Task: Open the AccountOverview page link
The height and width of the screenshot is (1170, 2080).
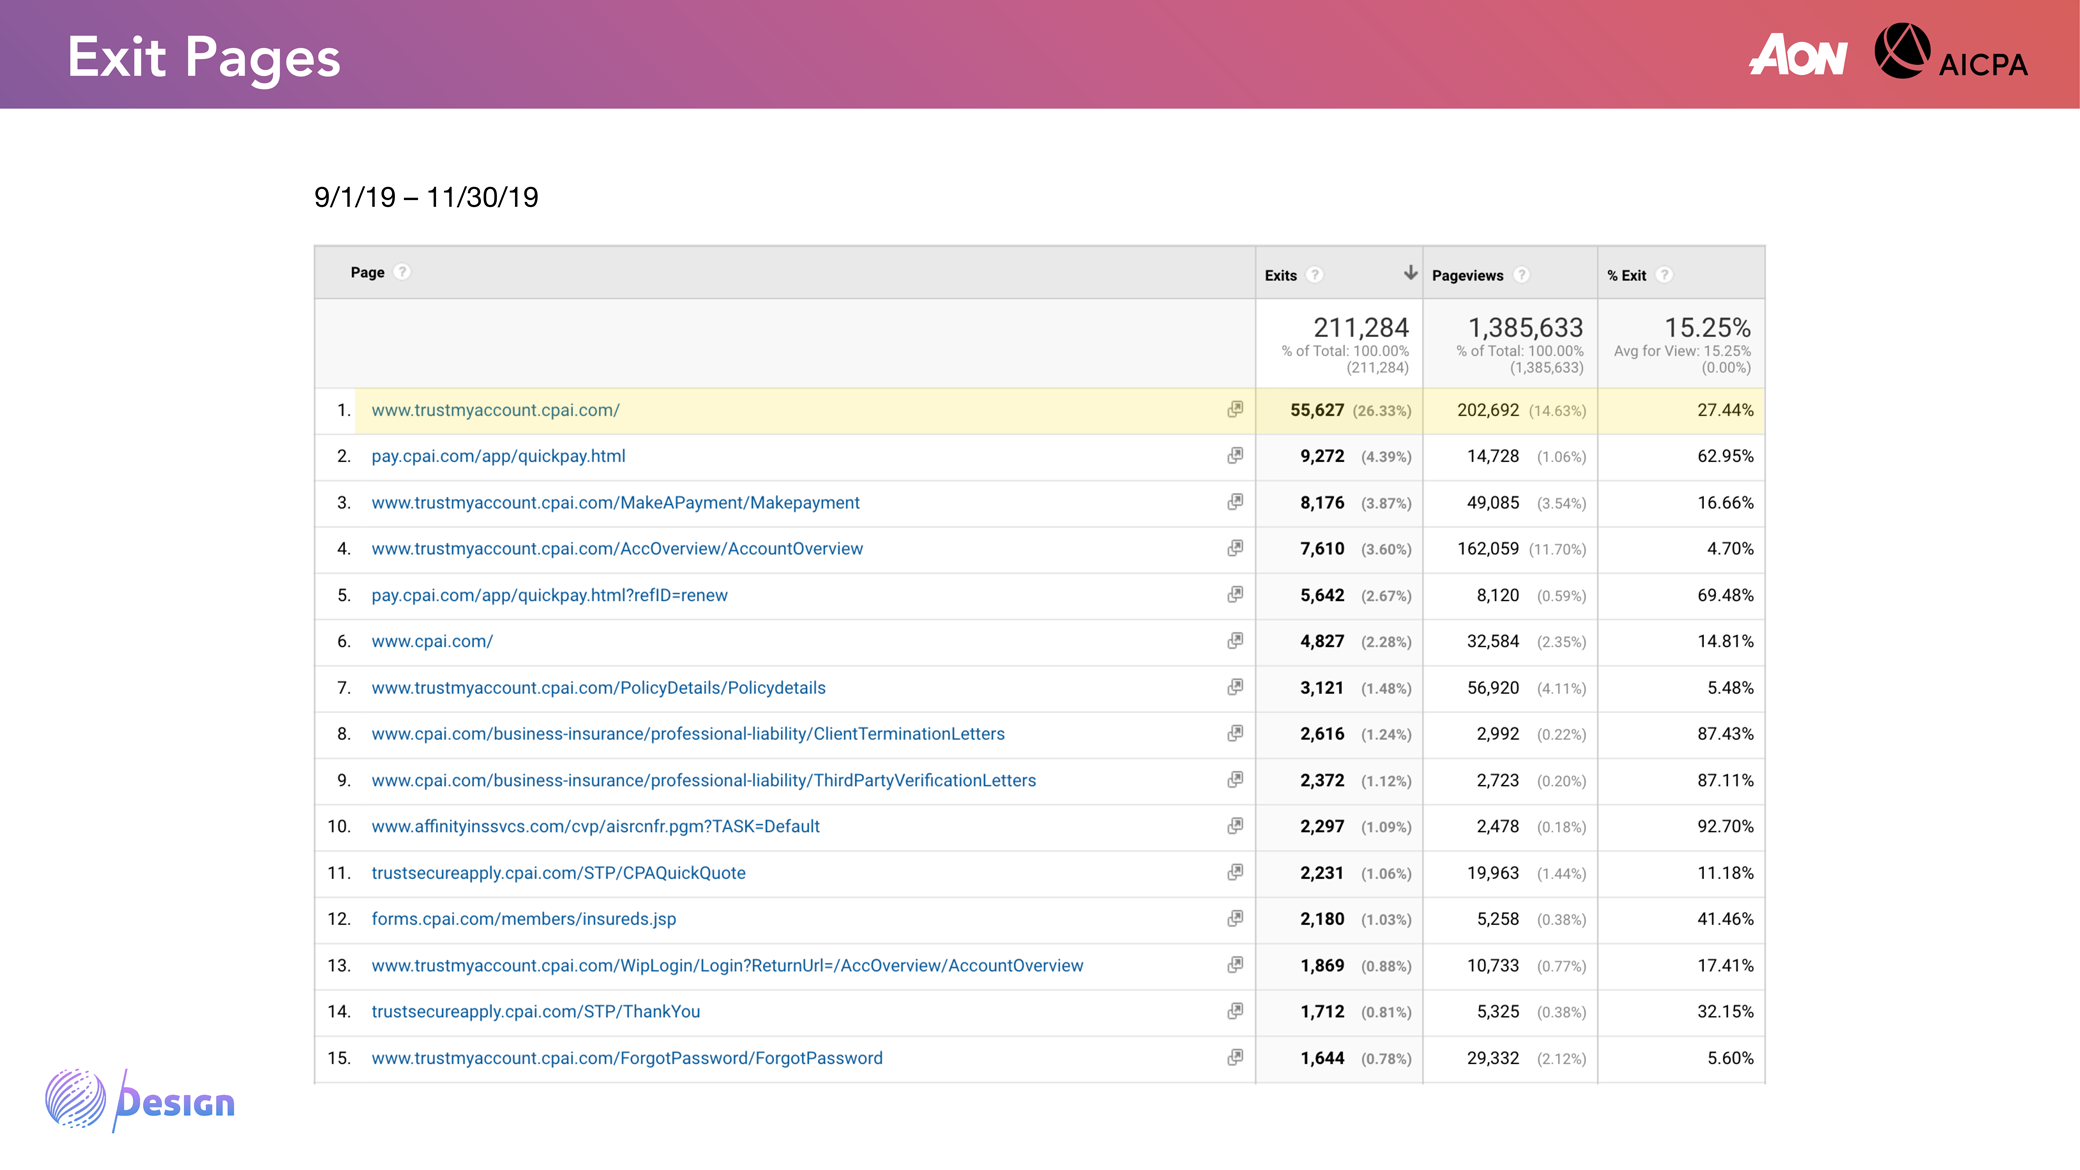Action: pyautogui.click(x=617, y=548)
